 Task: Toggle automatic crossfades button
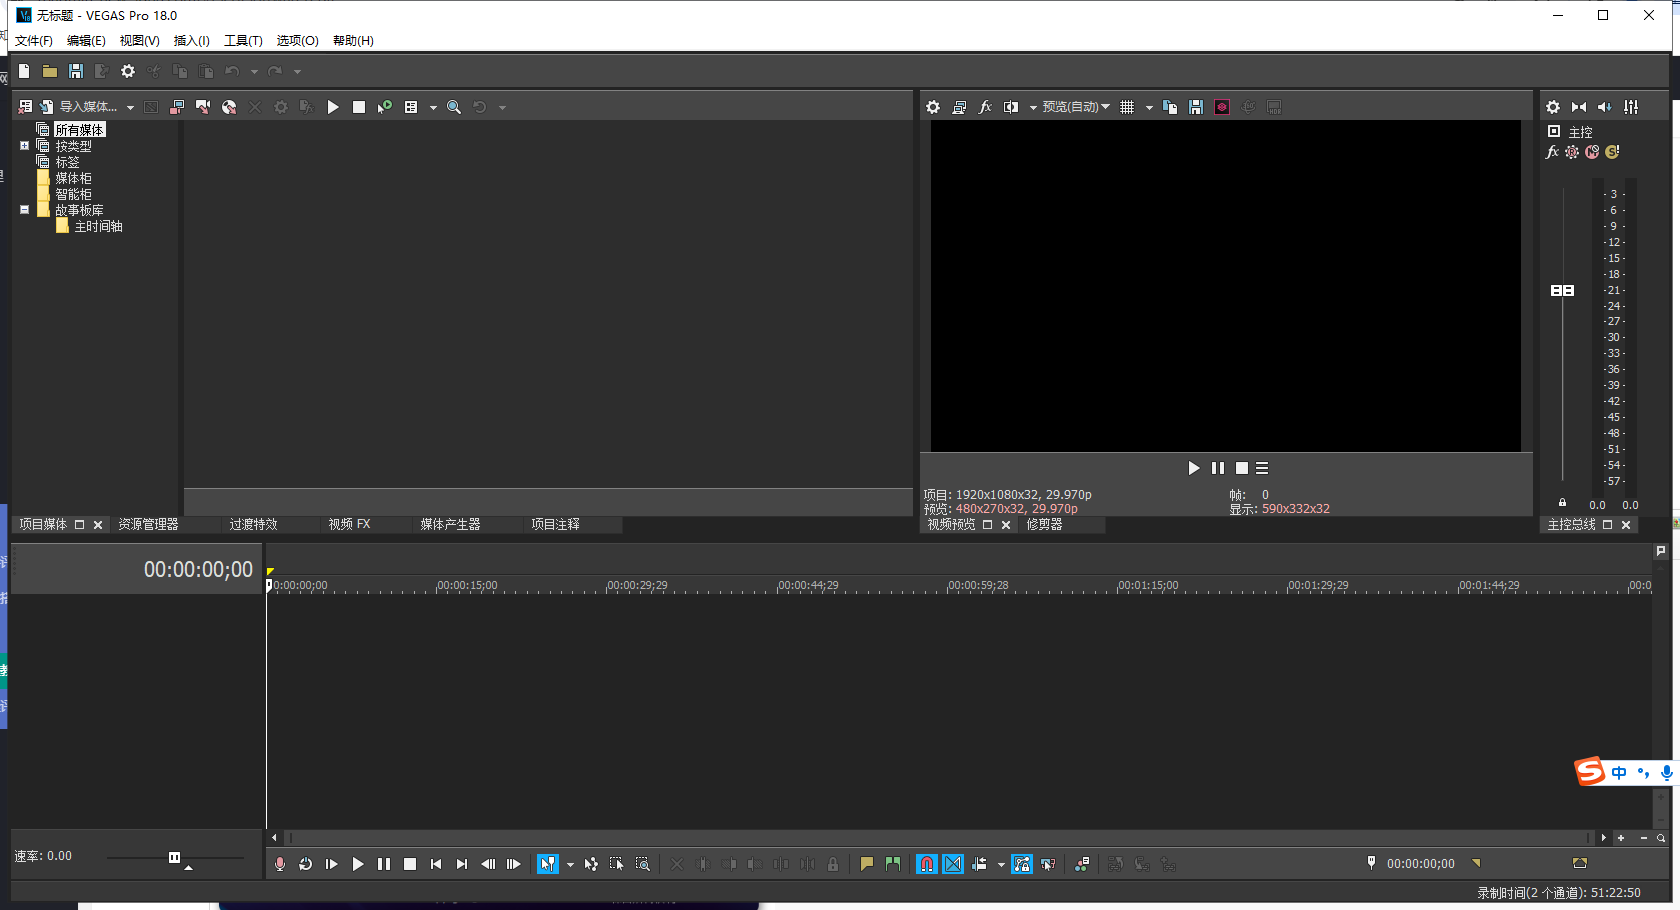pyautogui.click(x=953, y=864)
